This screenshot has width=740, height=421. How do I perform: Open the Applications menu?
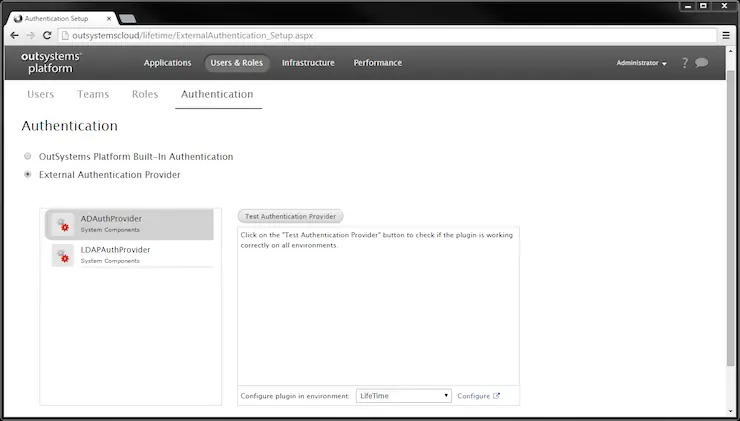tap(168, 63)
